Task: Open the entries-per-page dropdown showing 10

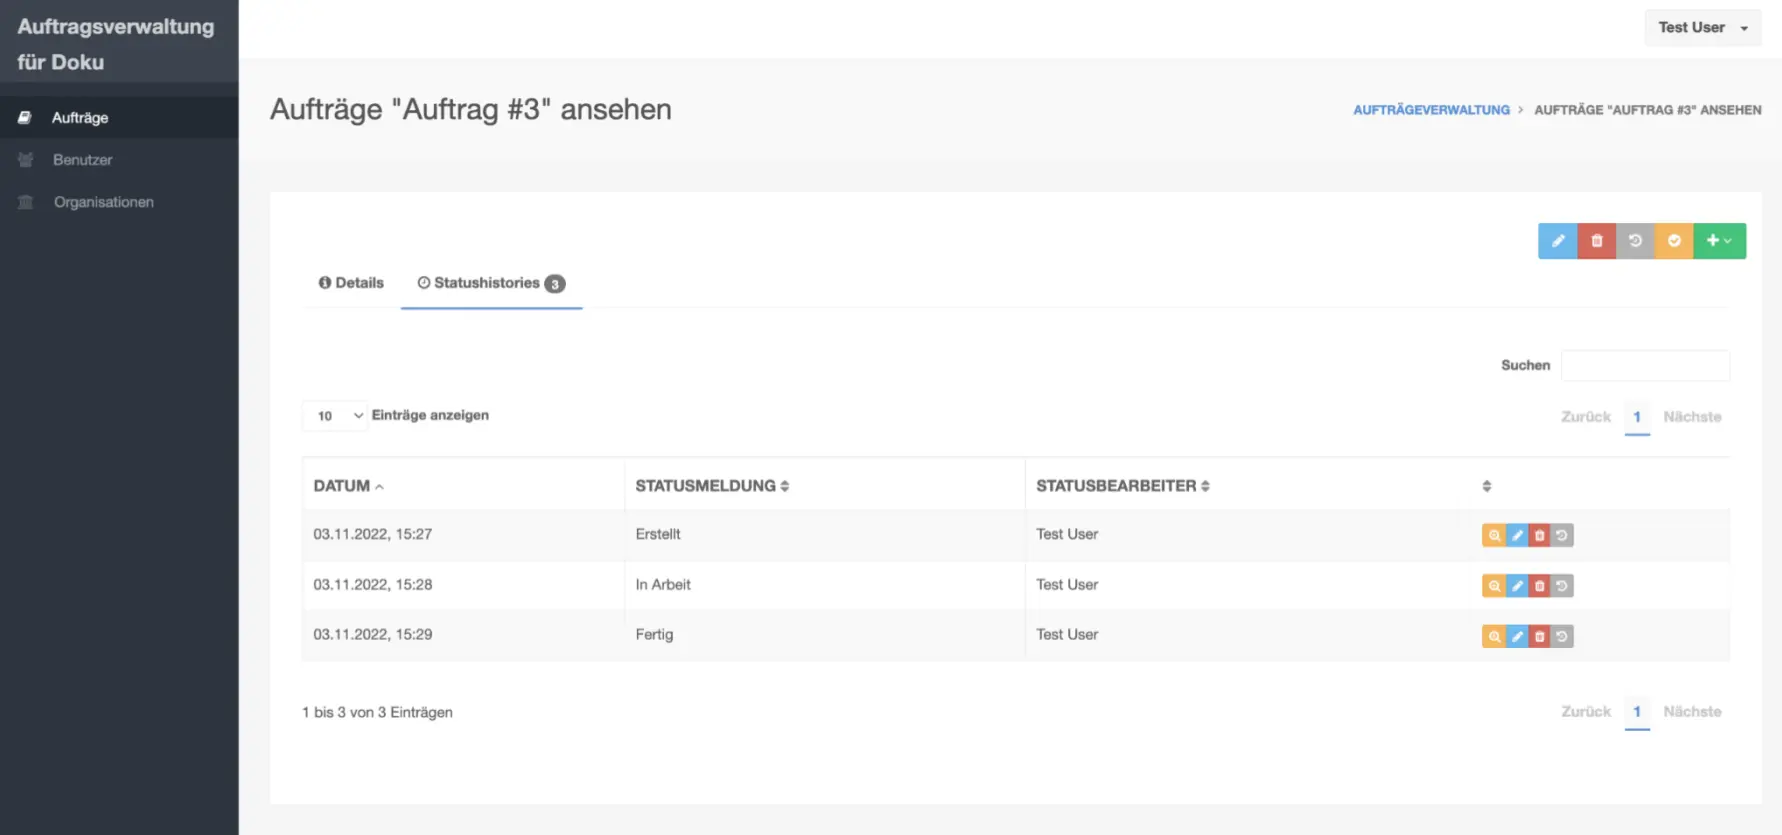Action: (x=335, y=416)
